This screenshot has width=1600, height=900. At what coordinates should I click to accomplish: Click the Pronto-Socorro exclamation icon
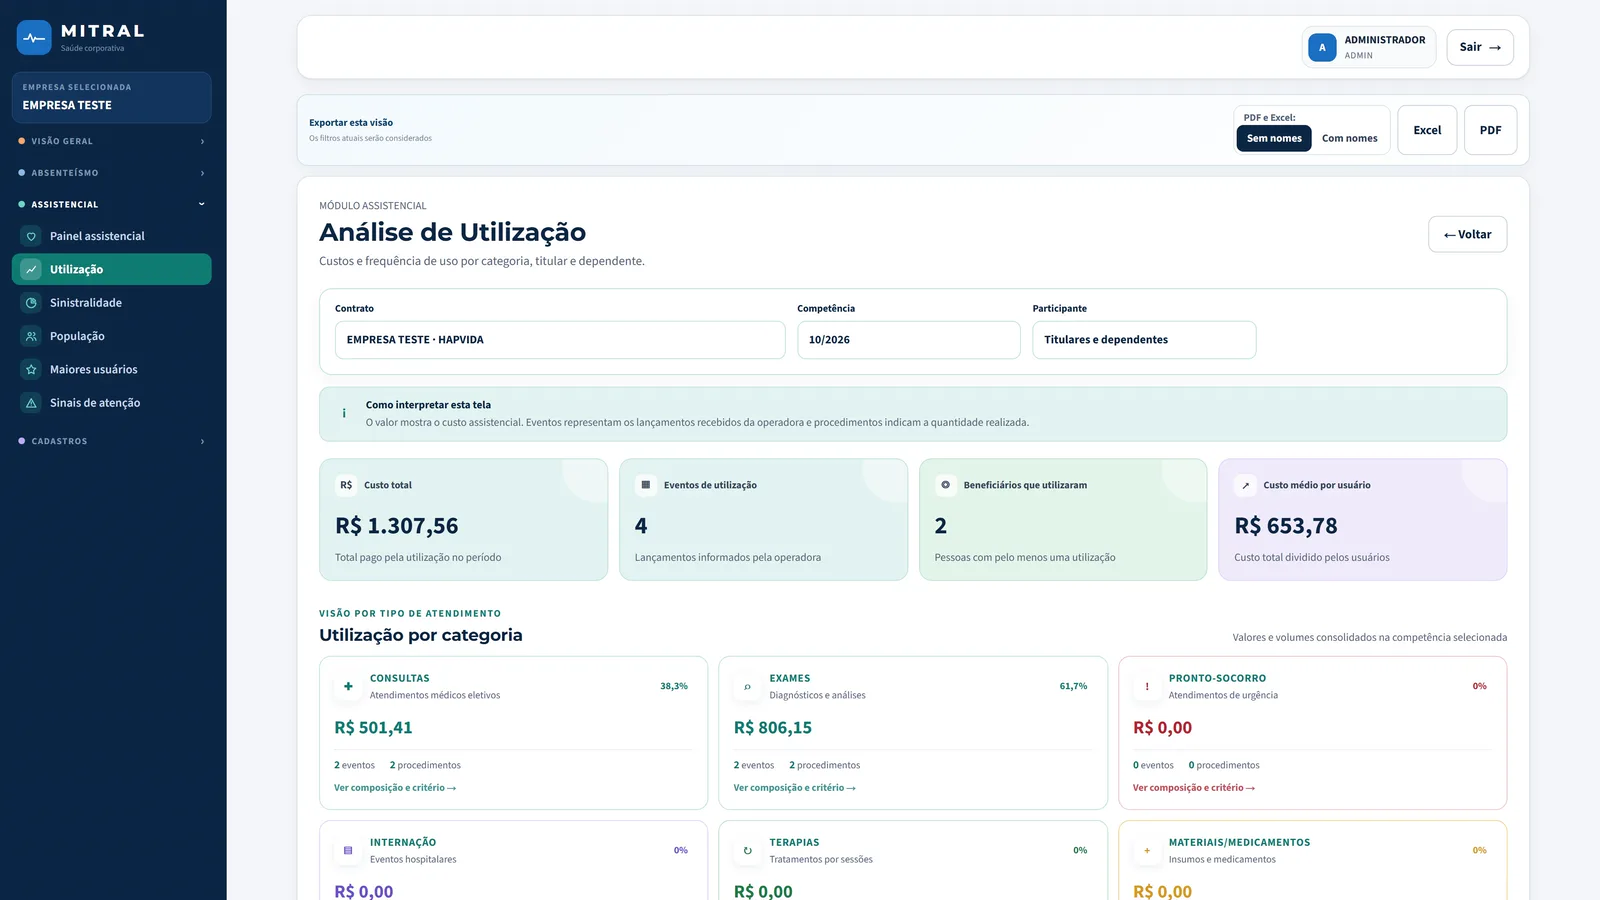pyautogui.click(x=1147, y=686)
